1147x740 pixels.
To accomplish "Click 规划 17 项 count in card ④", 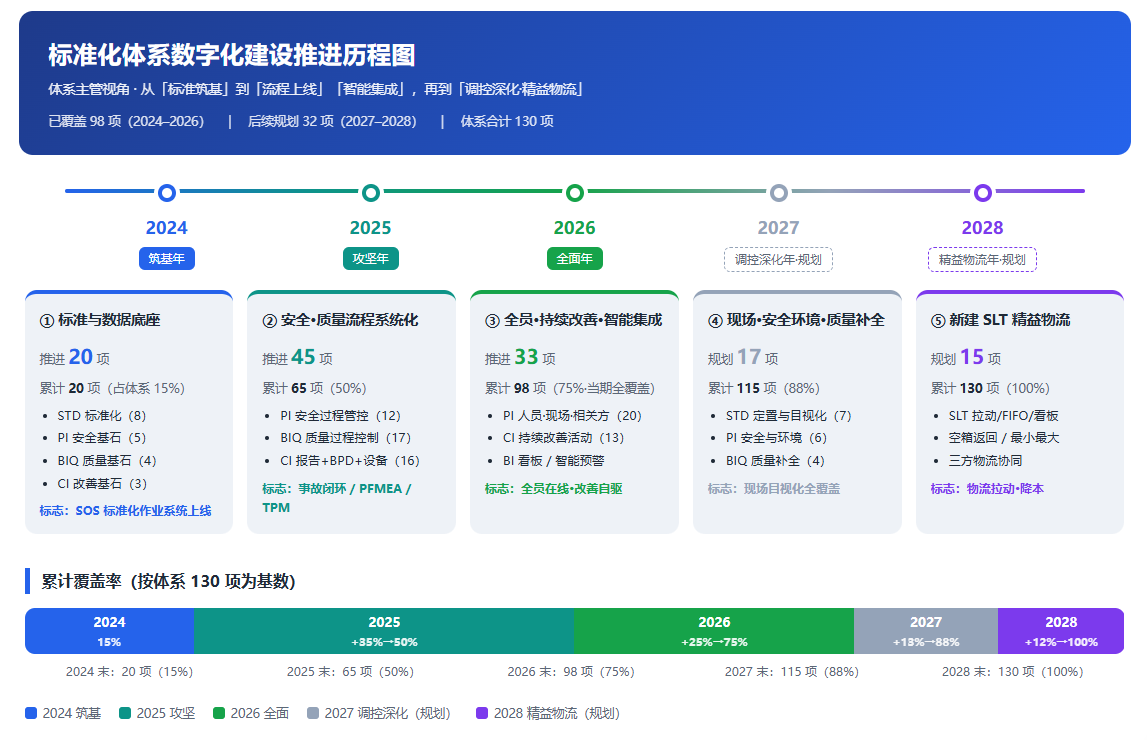I will tap(743, 358).
